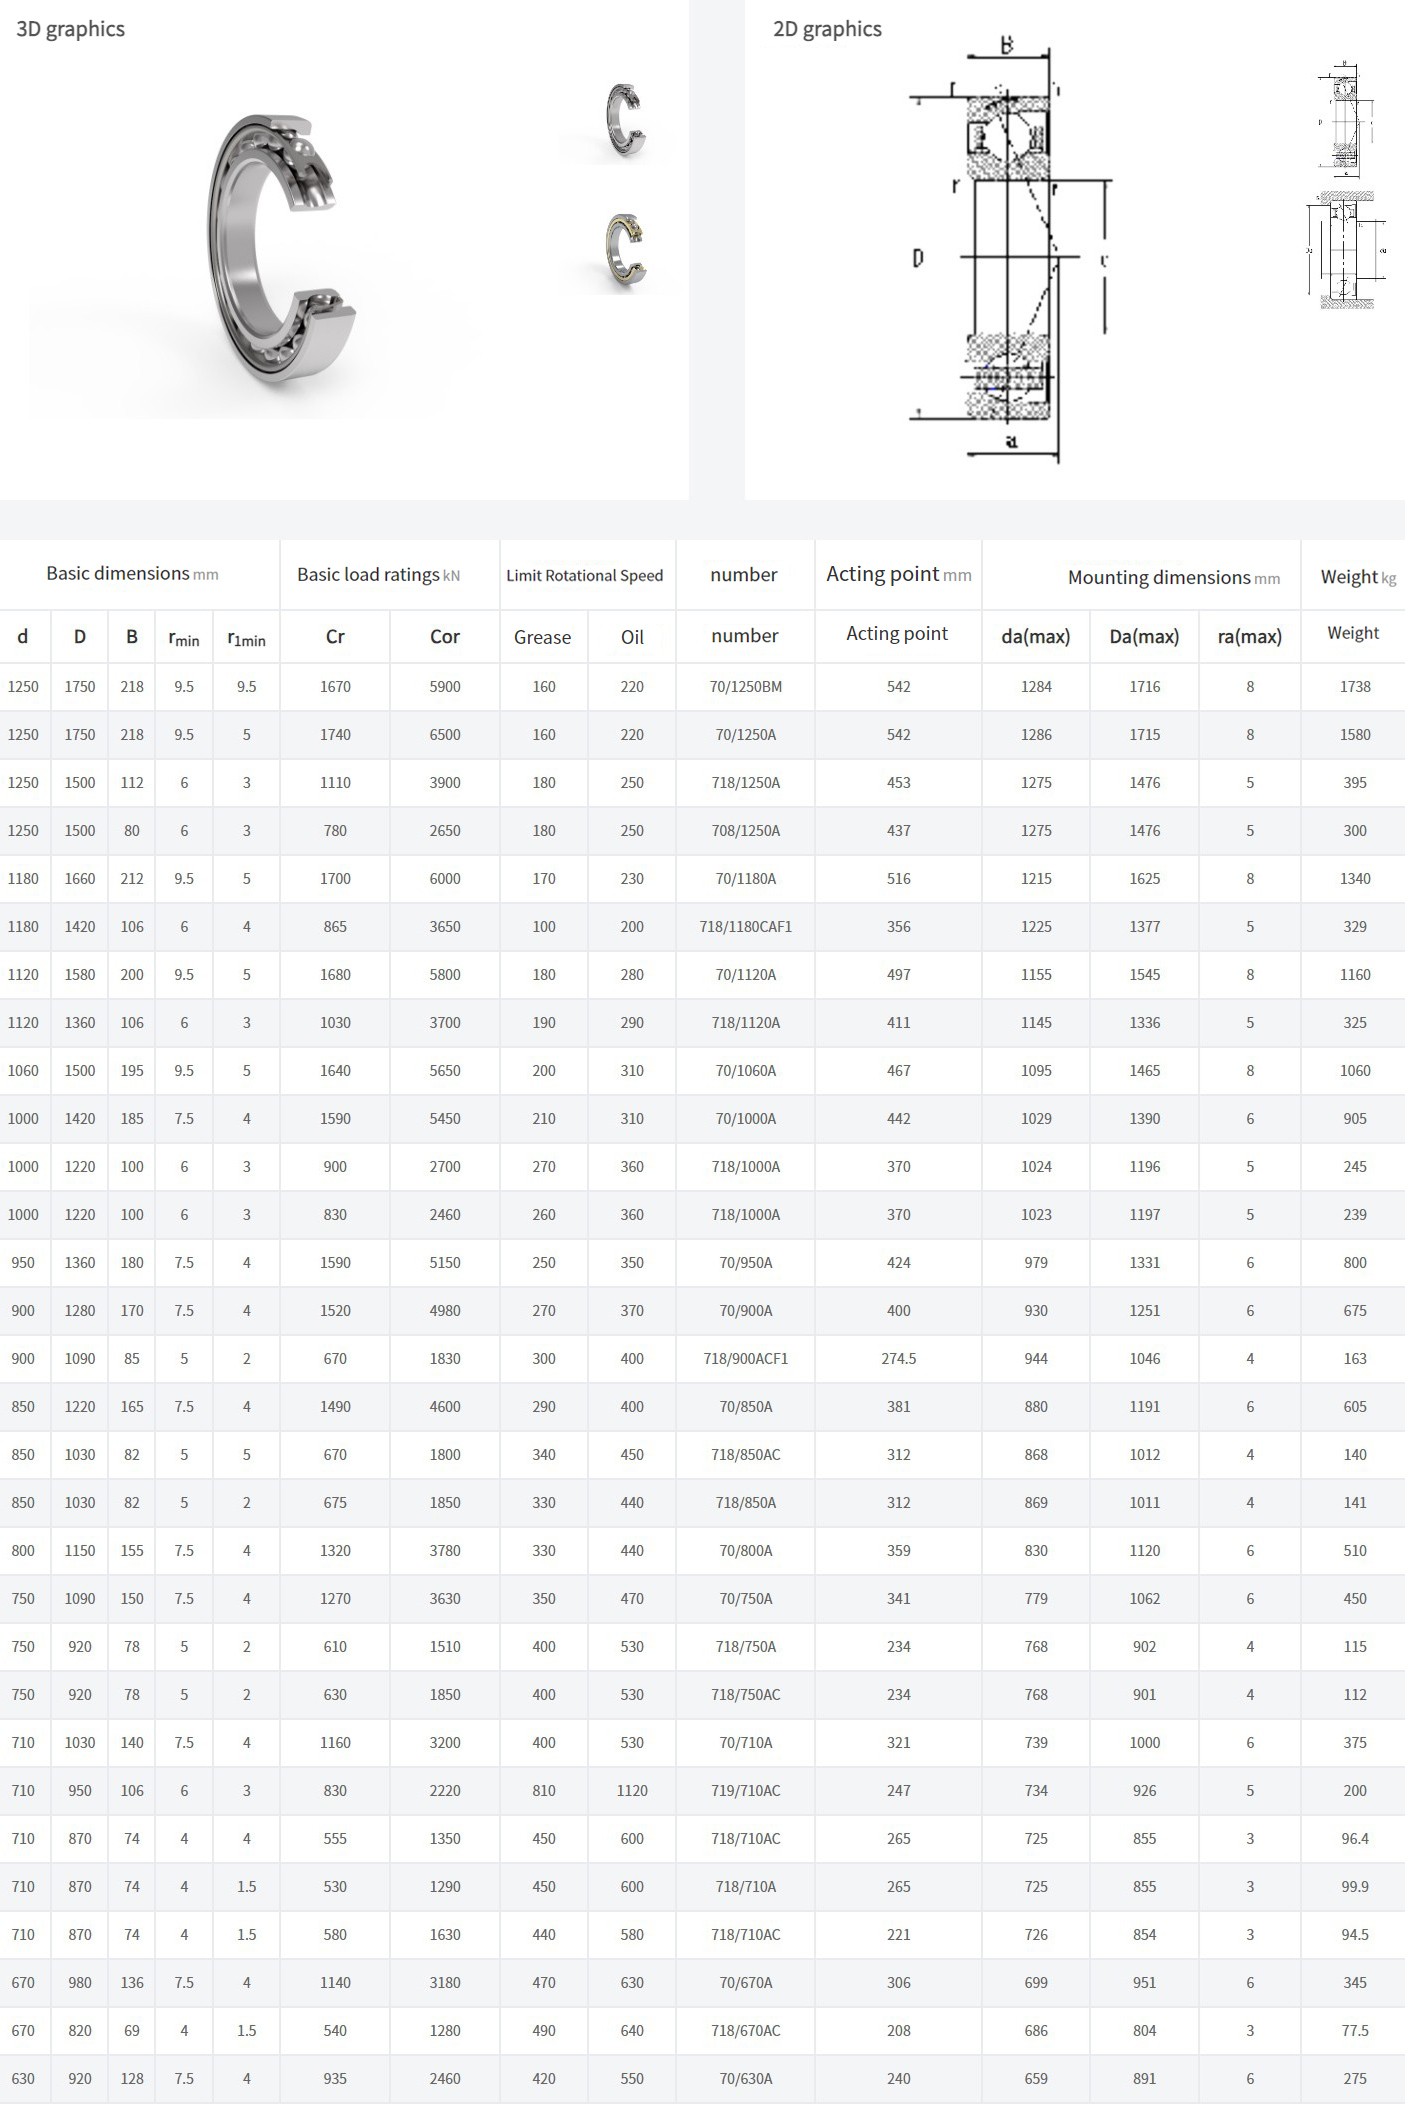Click the Basic load ratings header

click(378, 575)
